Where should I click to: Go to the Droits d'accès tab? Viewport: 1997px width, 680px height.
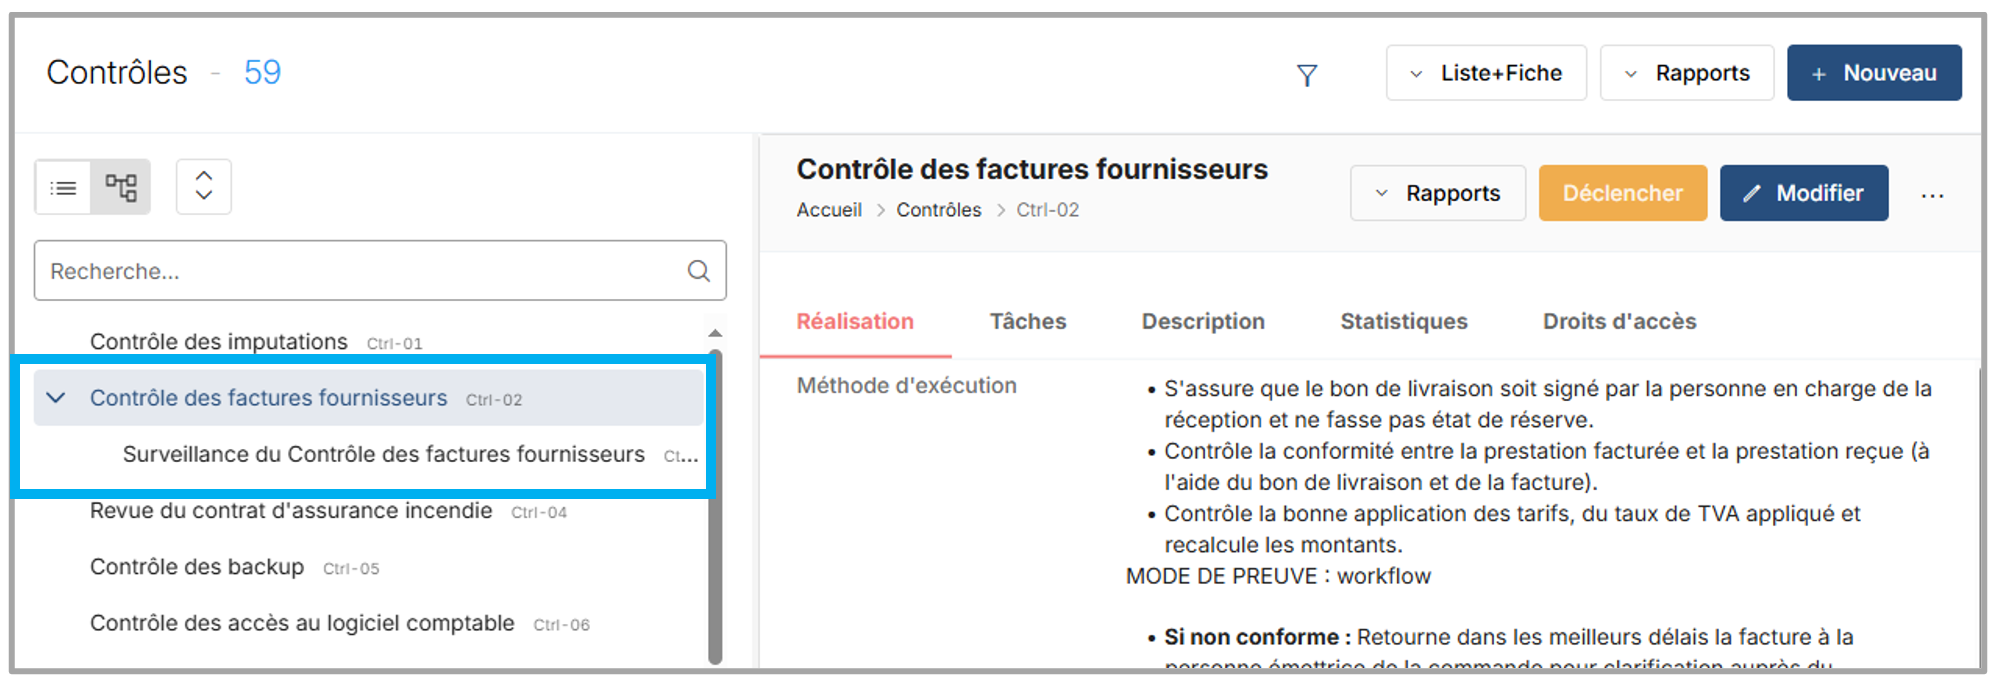click(1619, 321)
